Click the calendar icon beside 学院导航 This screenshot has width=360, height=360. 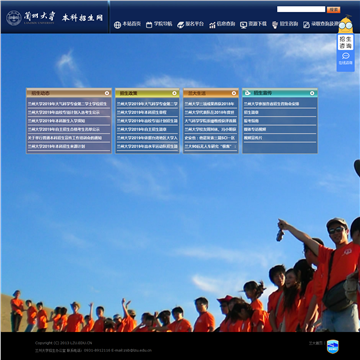(x=149, y=25)
